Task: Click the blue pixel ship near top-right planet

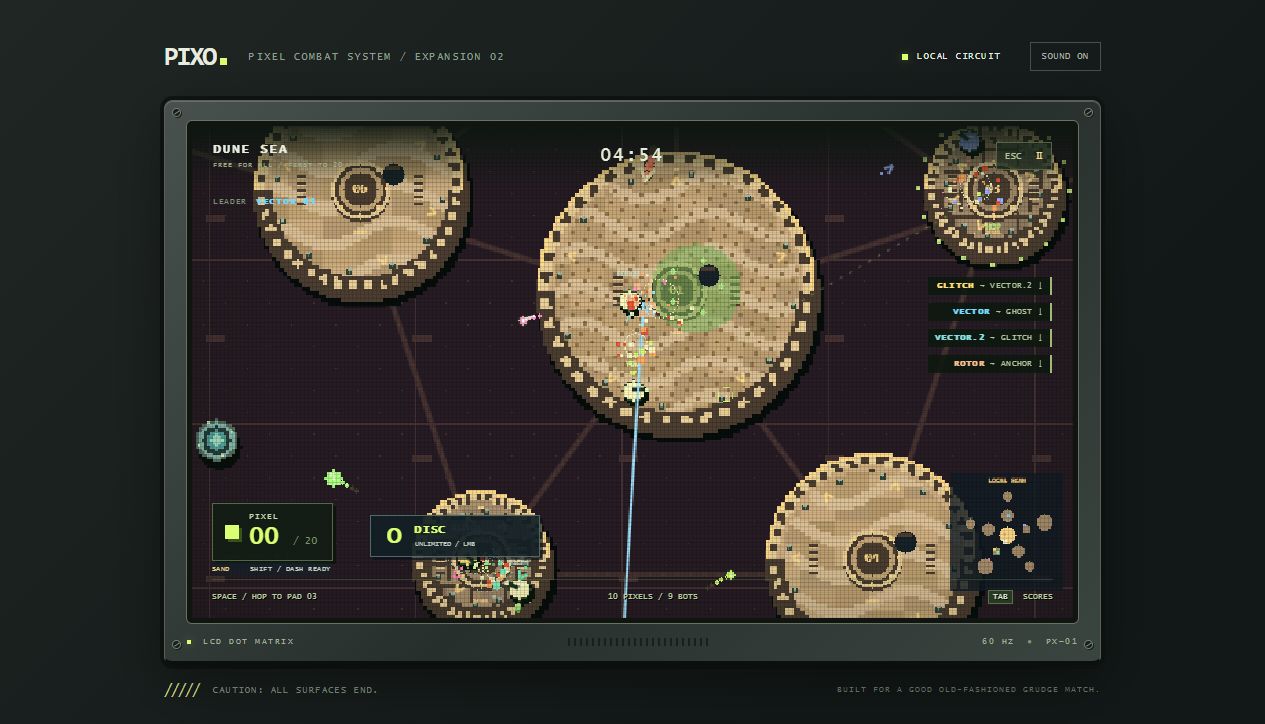Action: pos(886,170)
